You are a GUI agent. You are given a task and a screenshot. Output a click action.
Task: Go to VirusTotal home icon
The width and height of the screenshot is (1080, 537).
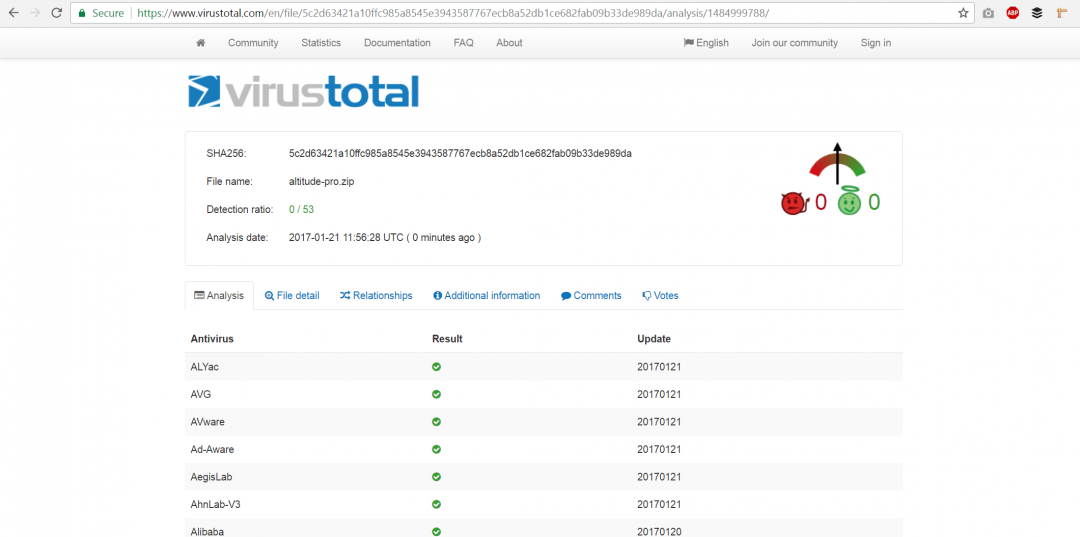(x=200, y=43)
